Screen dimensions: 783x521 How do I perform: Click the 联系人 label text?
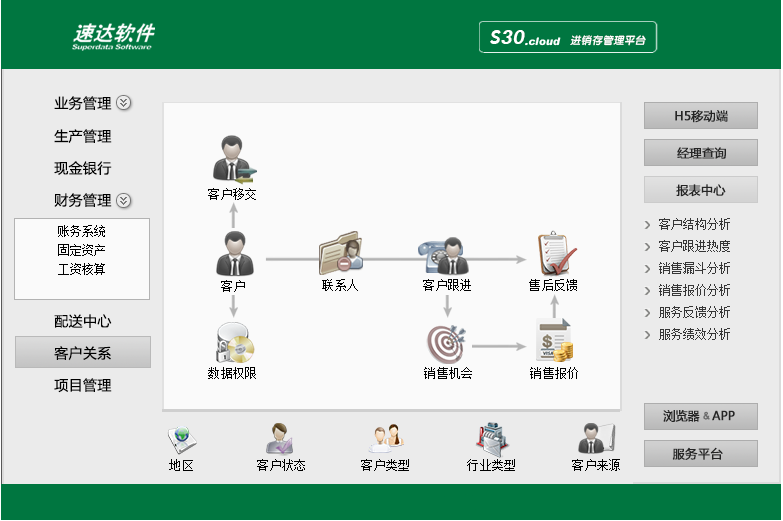pos(340,285)
